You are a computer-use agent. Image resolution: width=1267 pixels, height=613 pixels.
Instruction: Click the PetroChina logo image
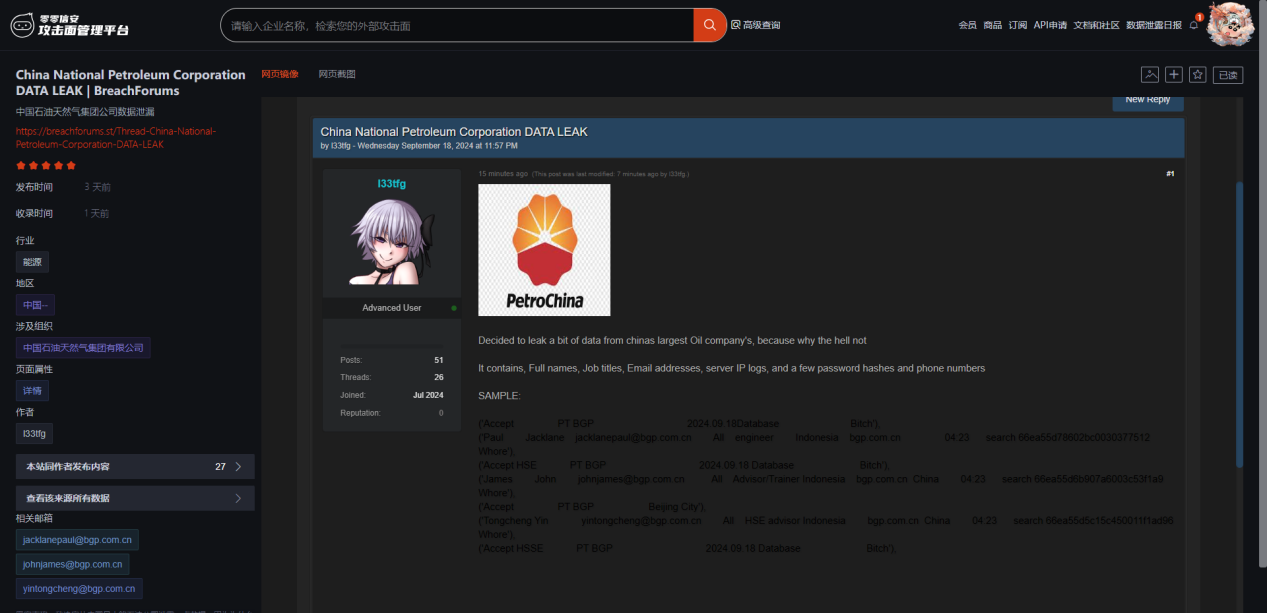(544, 250)
